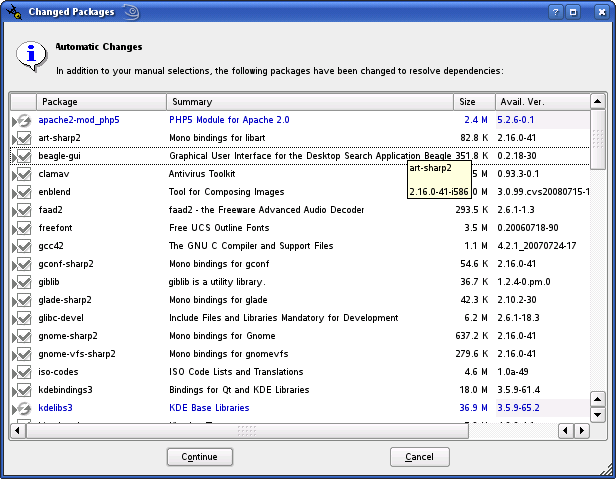Click the horizontal scrollbar right arrow

[x=582, y=431]
